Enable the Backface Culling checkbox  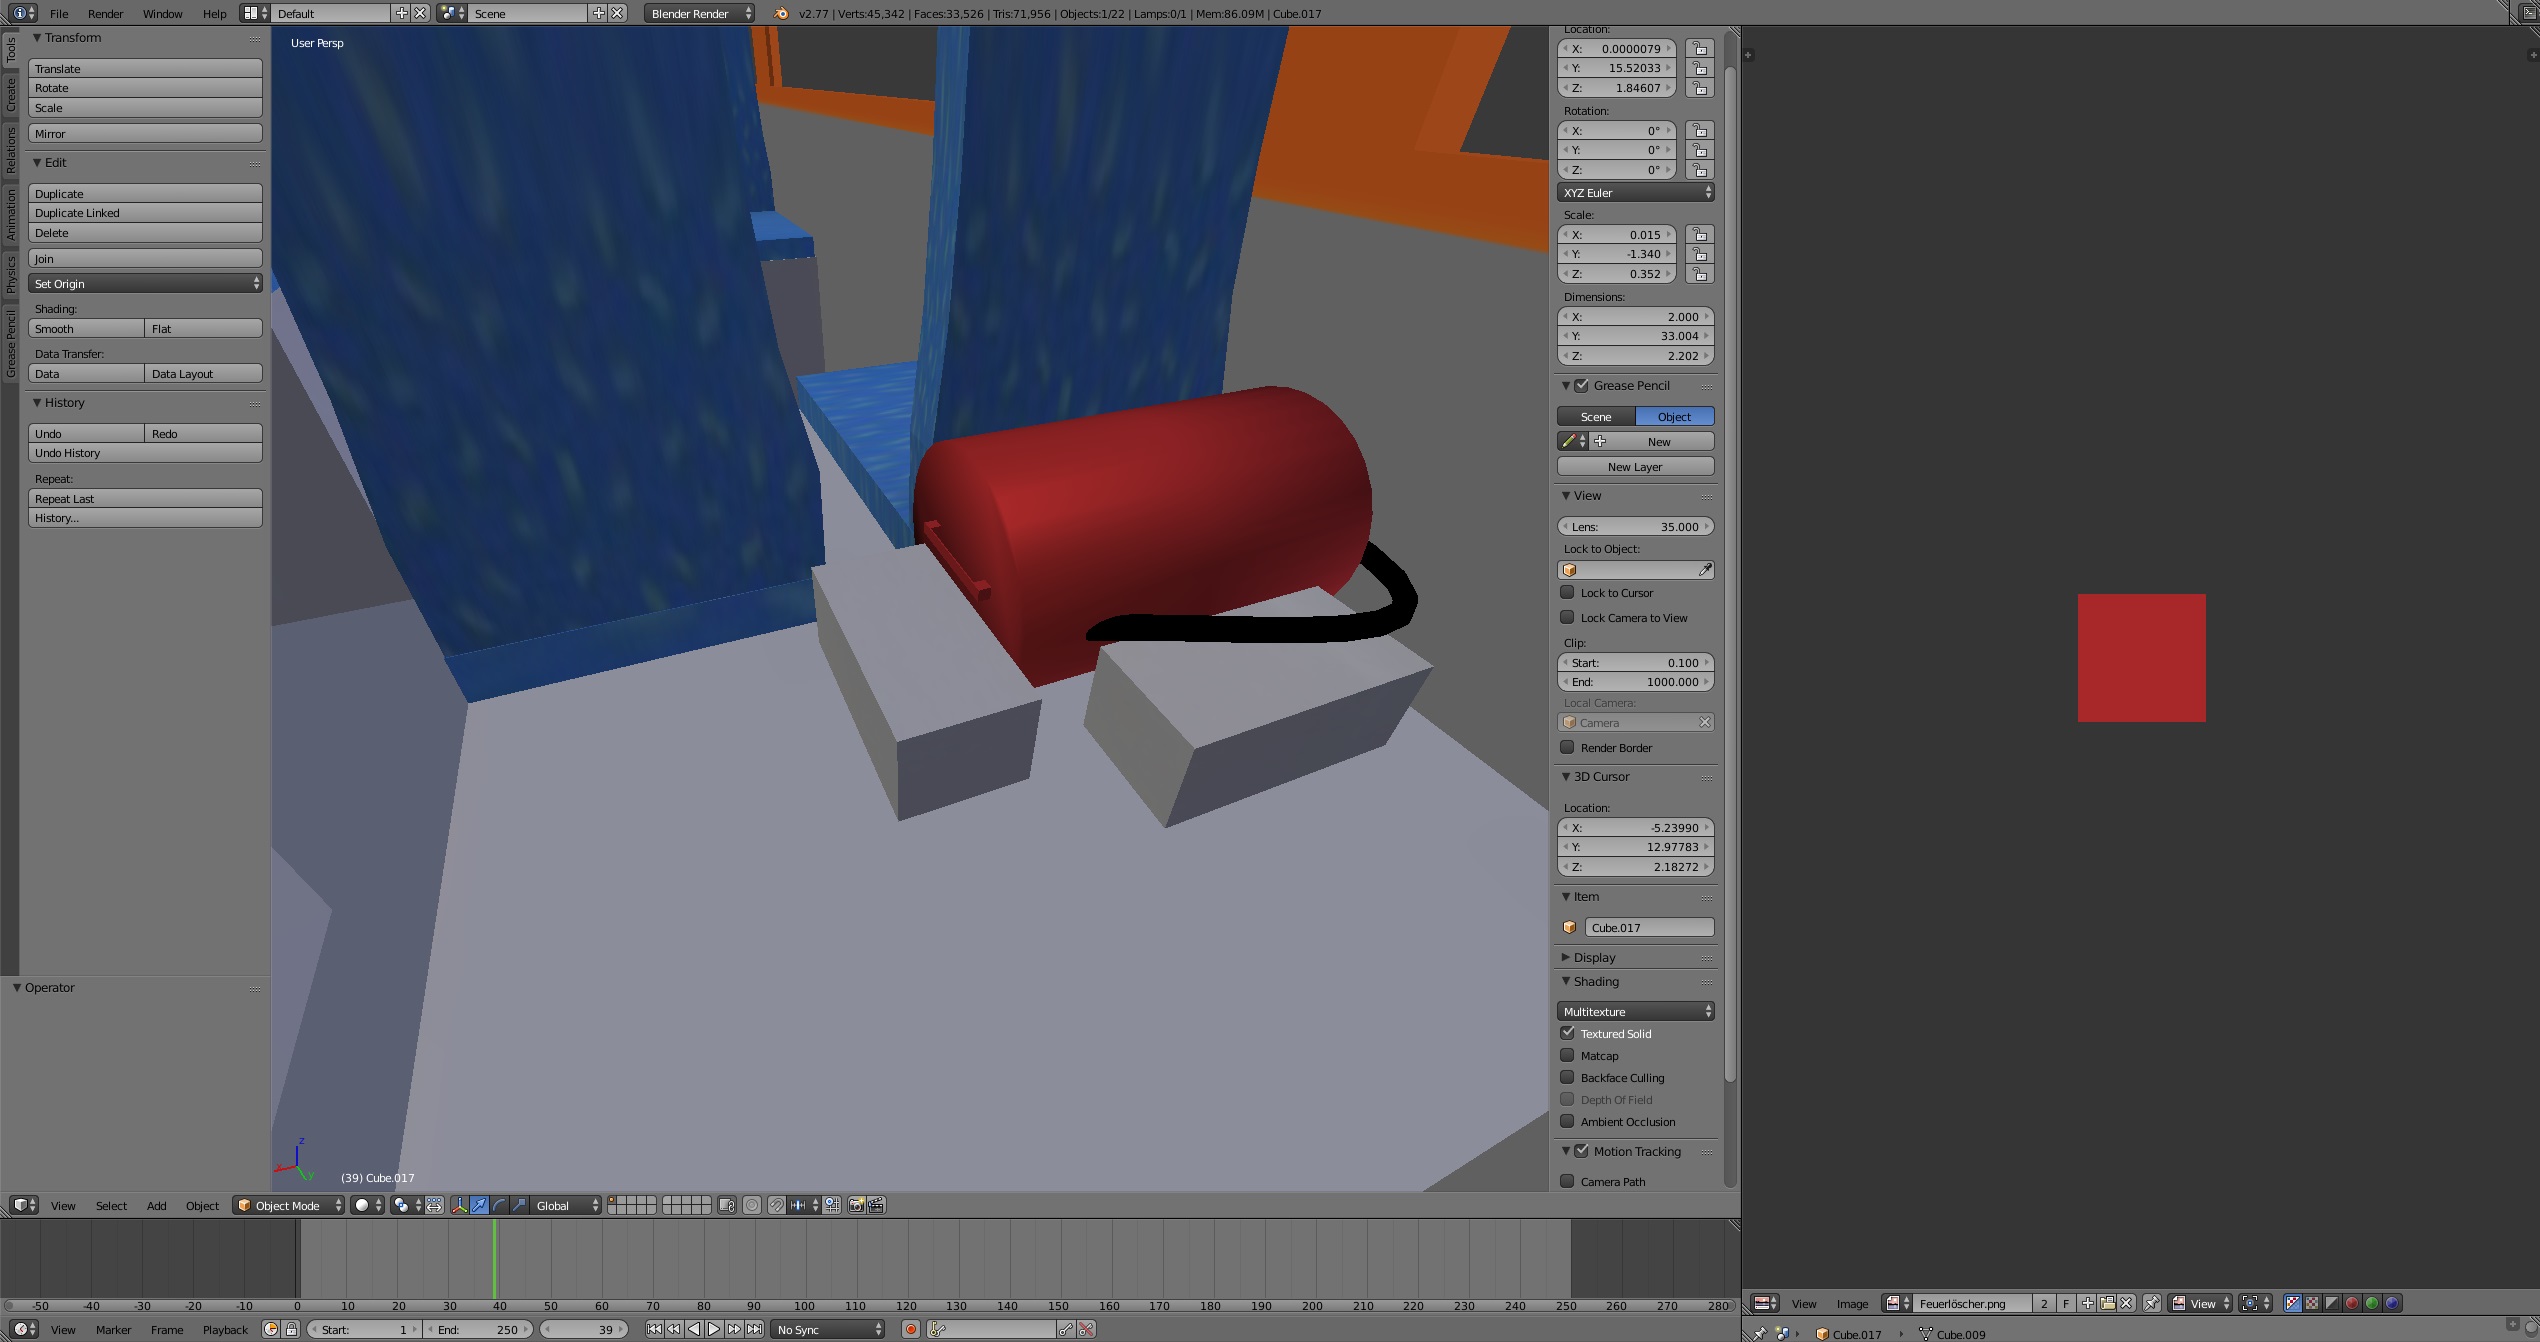point(1568,1077)
